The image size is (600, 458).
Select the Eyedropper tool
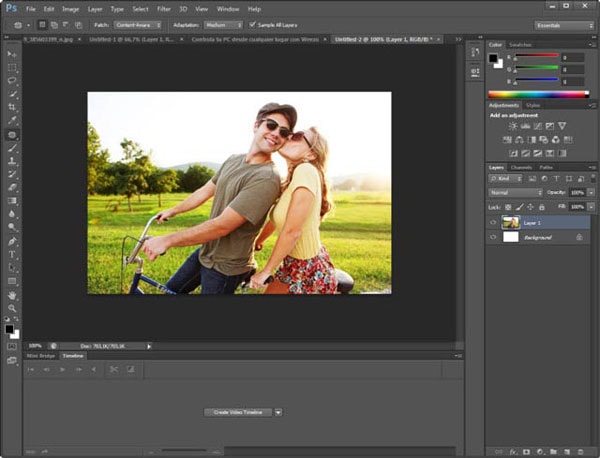tap(12, 120)
